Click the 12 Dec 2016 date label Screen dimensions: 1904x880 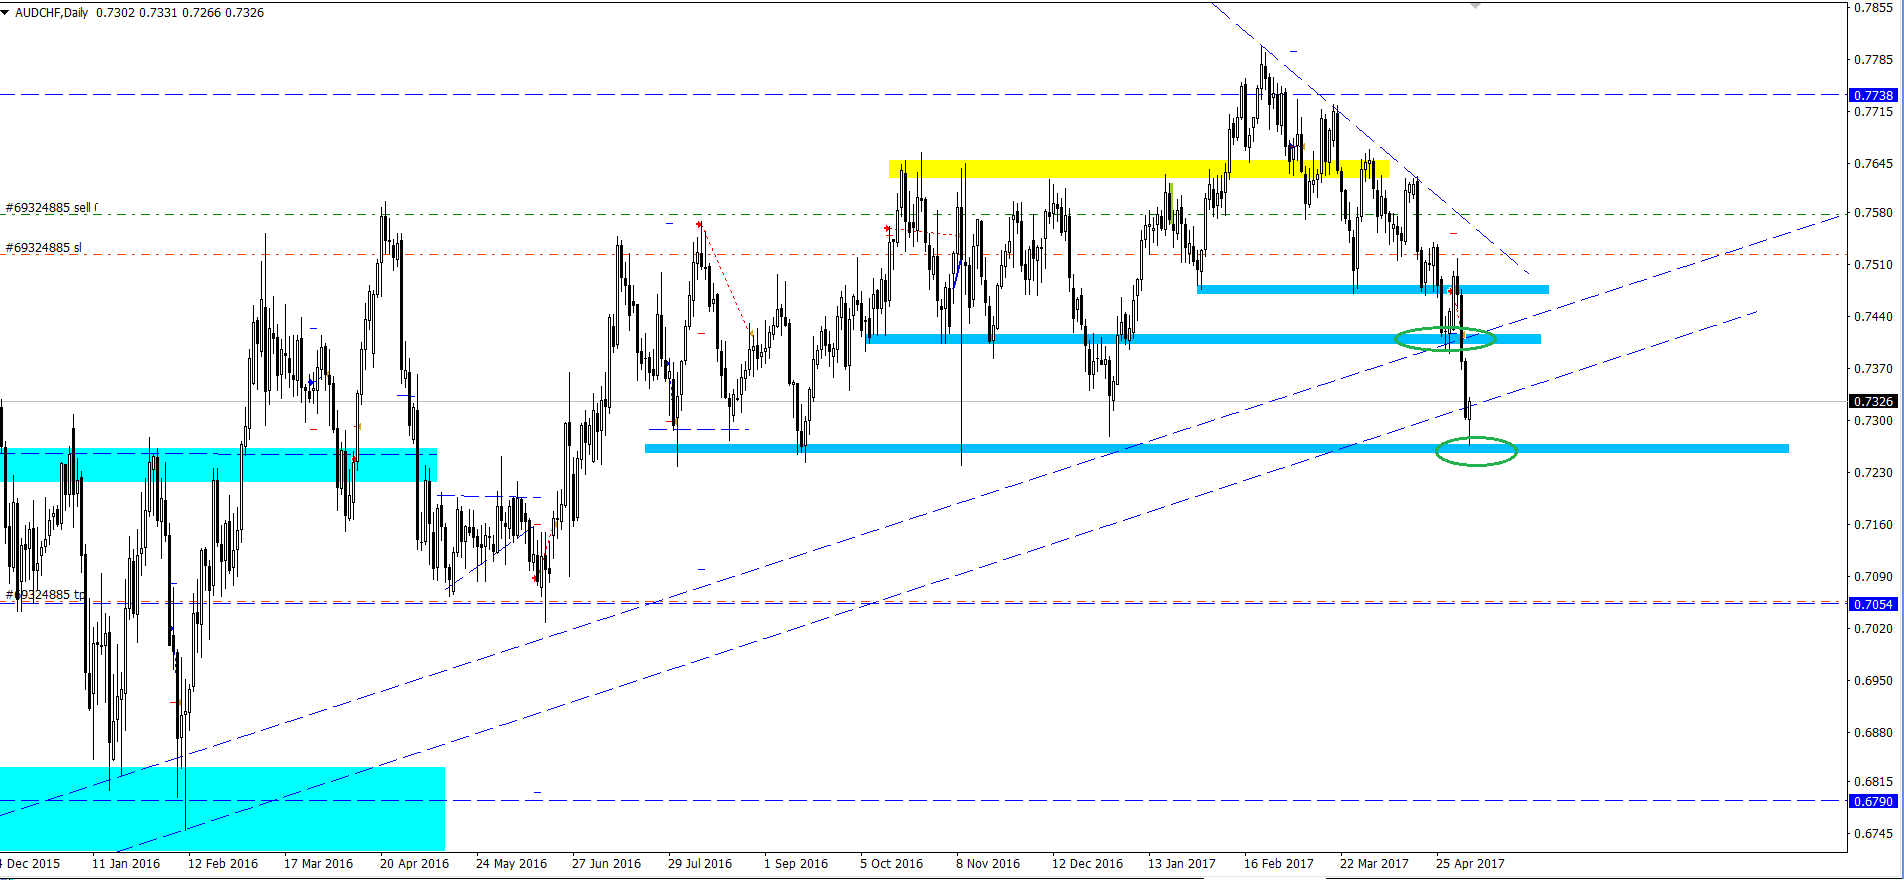[1087, 863]
